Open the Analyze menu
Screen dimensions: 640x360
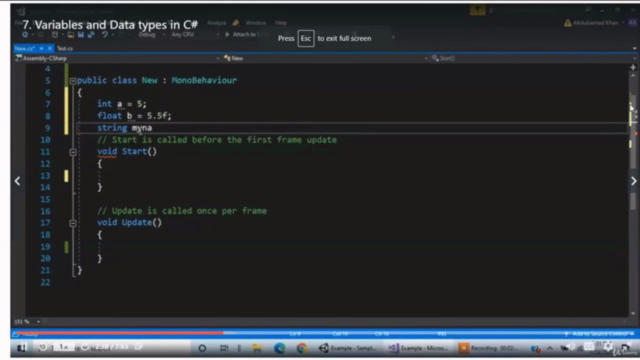pos(217,23)
